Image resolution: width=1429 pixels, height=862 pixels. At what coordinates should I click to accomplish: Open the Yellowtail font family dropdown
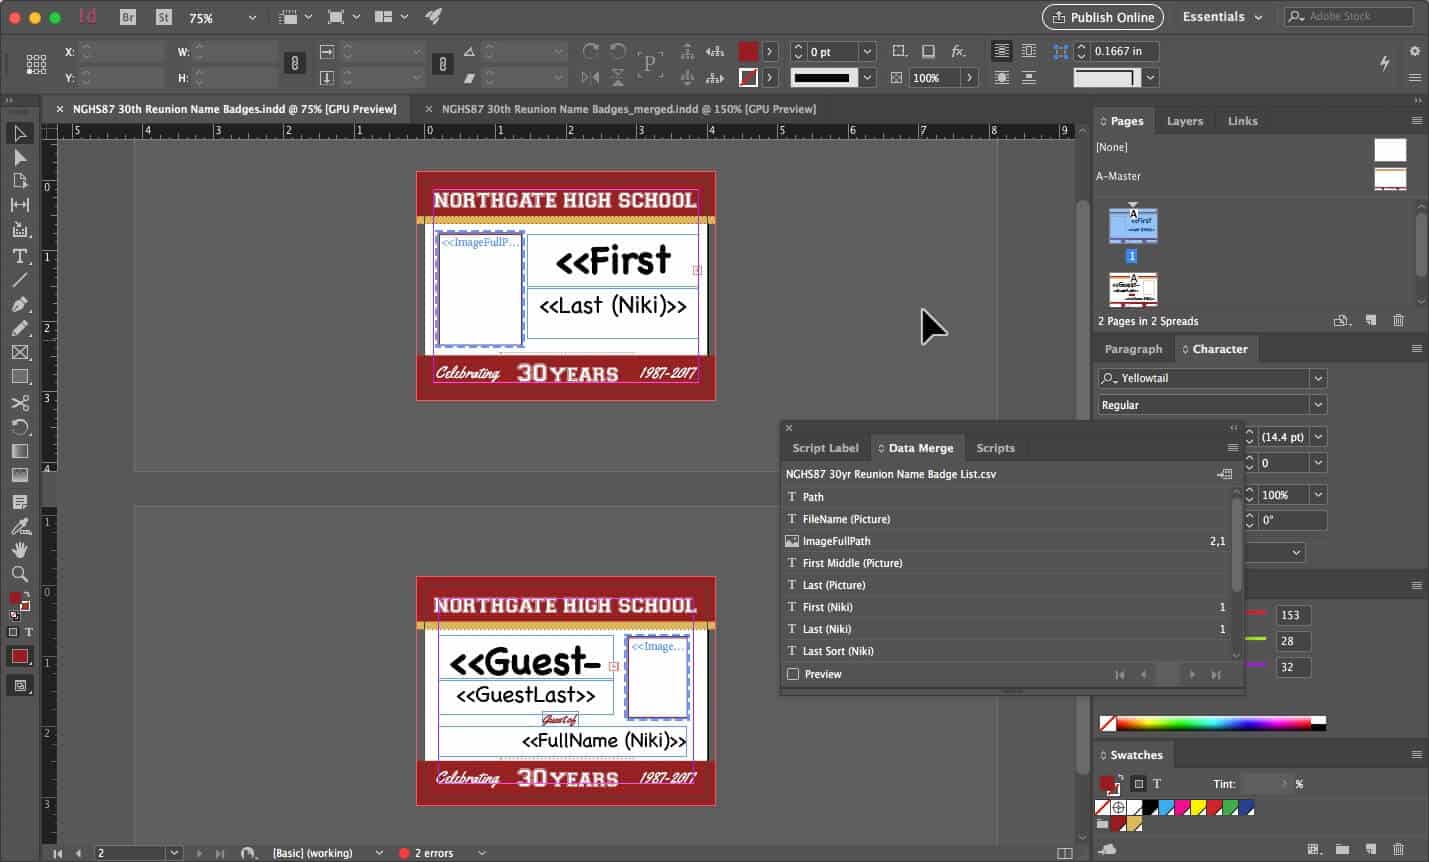tap(1318, 378)
